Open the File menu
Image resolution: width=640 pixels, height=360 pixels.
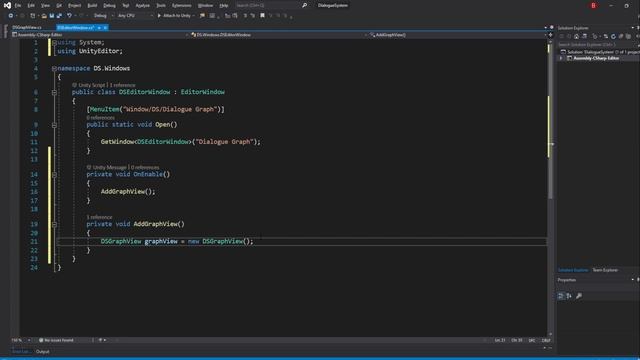[x=18, y=6]
